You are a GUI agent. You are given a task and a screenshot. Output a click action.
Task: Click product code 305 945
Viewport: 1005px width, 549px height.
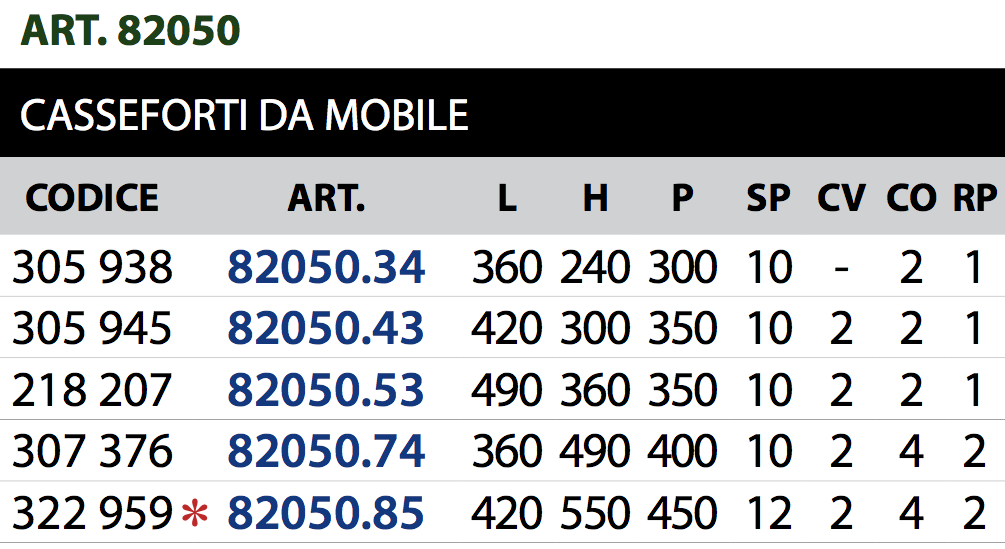[92, 329]
